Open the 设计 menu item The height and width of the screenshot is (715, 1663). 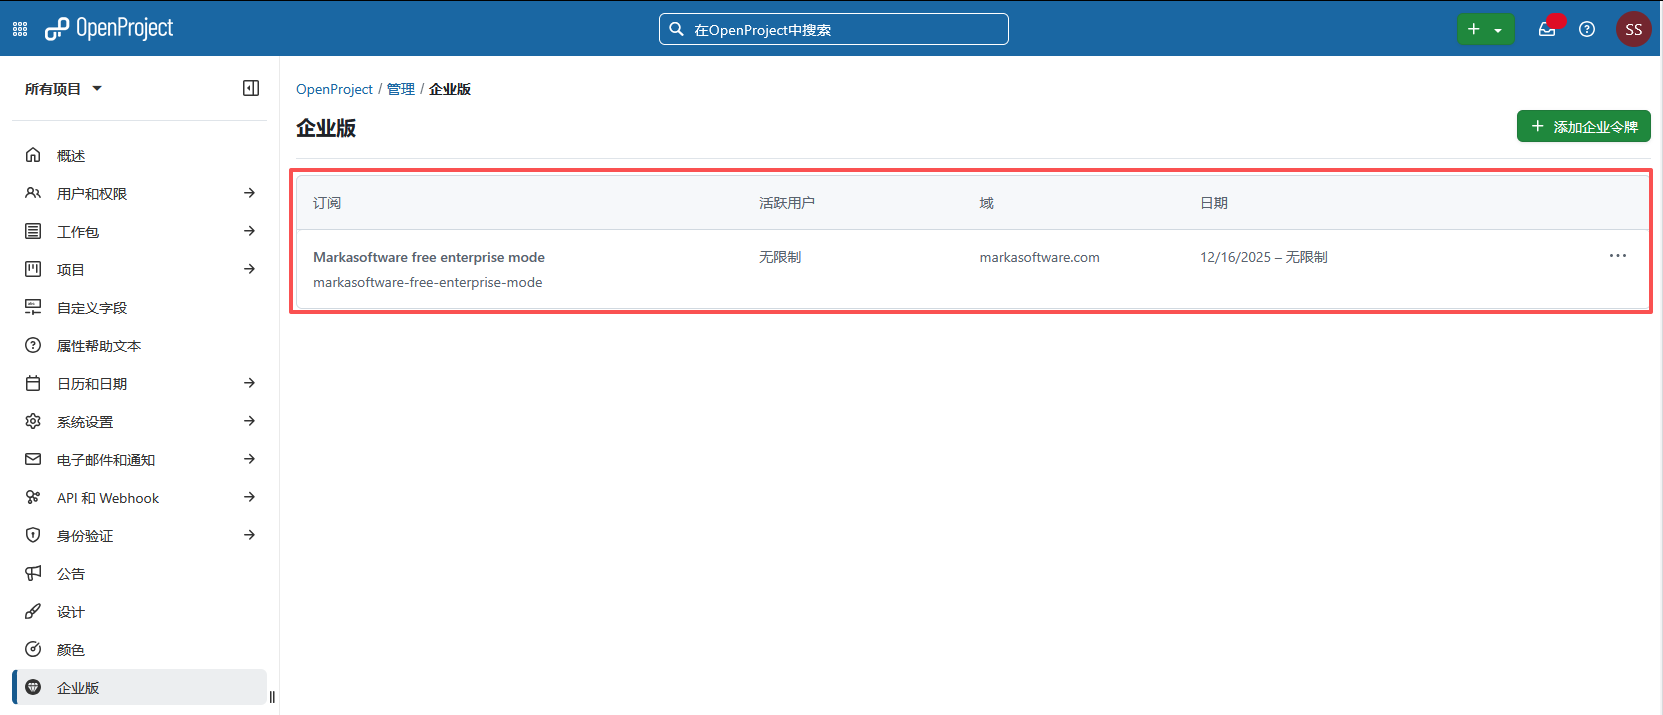tap(139, 611)
